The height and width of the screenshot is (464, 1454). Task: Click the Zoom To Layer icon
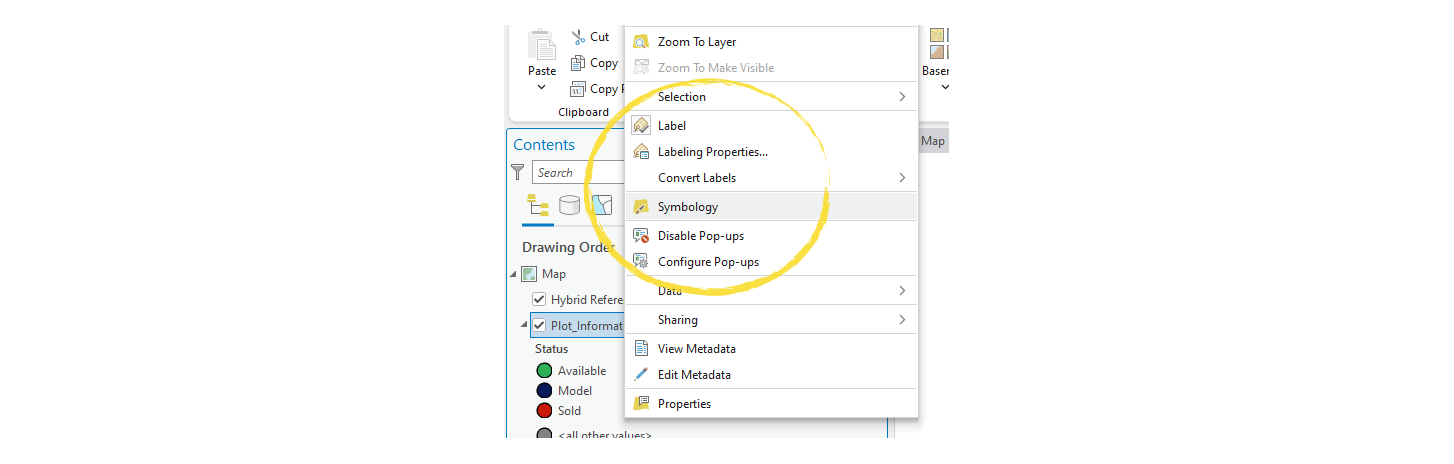tap(641, 42)
